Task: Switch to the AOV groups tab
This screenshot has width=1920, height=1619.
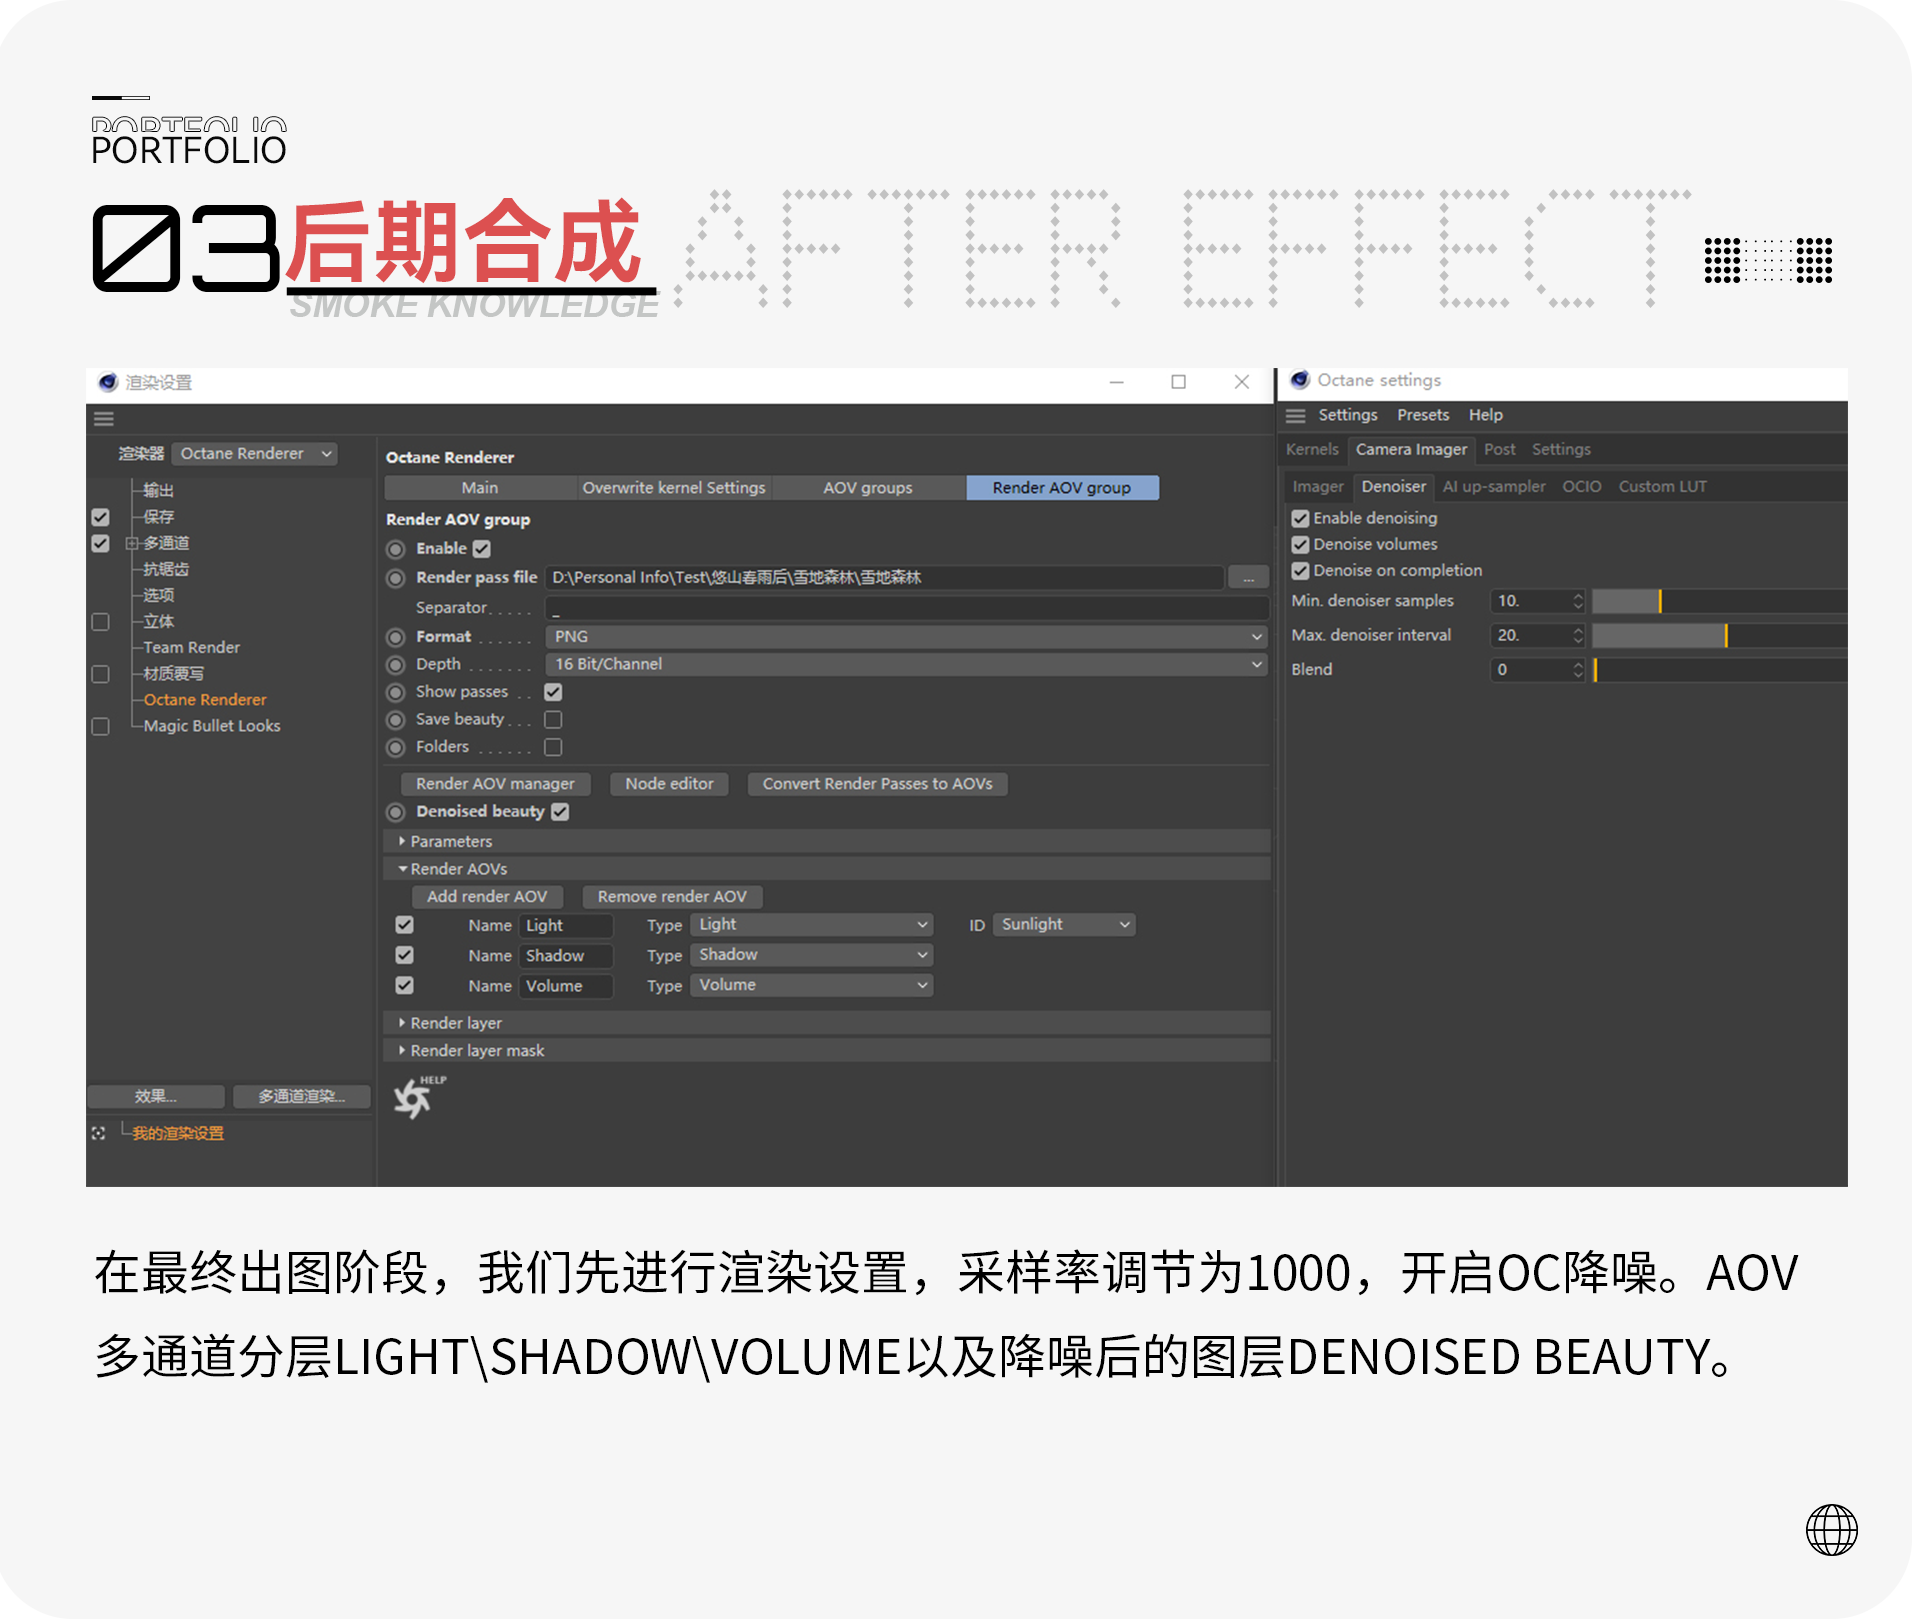Action: coord(867,487)
